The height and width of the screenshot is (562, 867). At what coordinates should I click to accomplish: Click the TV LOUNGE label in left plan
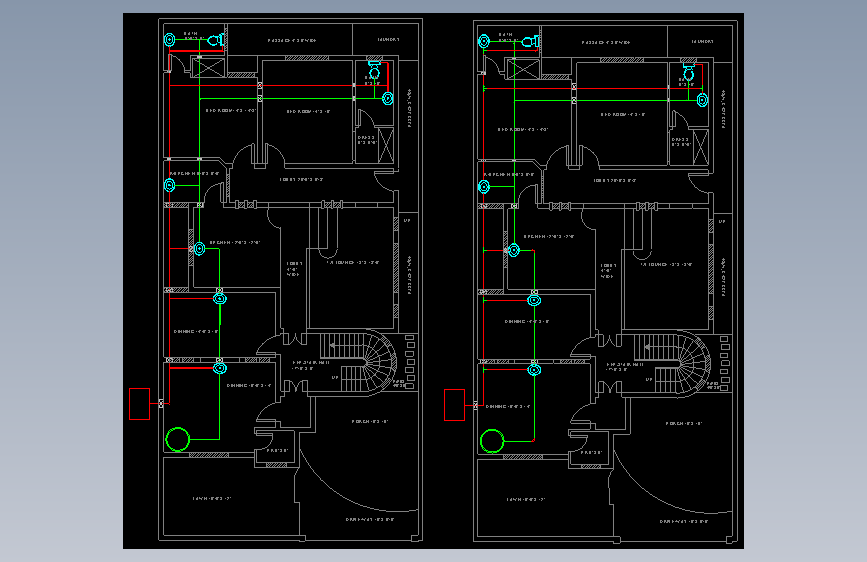(x=353, y=263)
